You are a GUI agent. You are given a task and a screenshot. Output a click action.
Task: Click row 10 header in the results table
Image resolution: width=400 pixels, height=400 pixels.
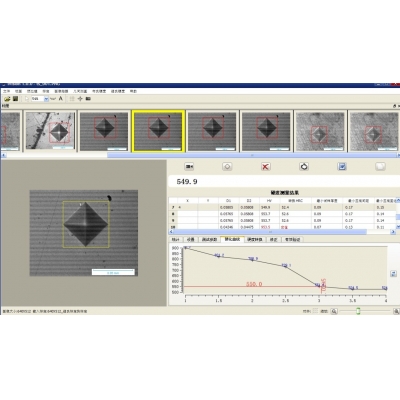point(173,227)
